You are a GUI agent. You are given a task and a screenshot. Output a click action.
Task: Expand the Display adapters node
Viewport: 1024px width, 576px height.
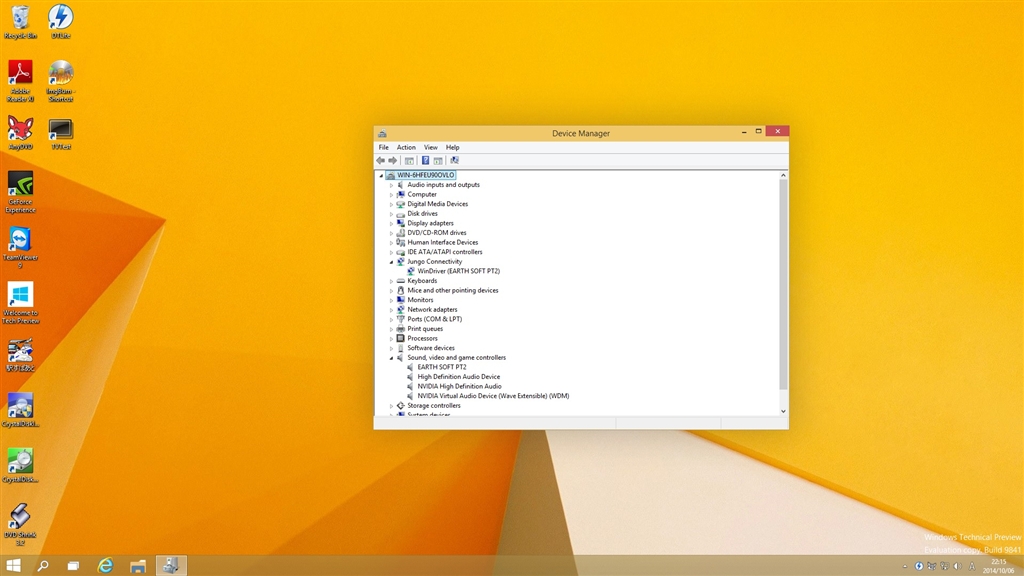[392, 223]
